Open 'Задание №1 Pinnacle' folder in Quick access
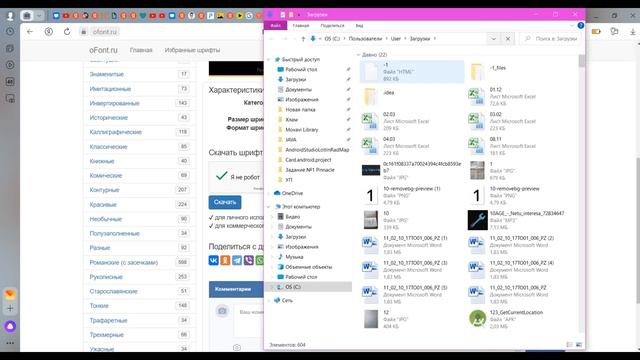Screen dimensions: 640x360 pyautogui.click(x=310, y=170)
